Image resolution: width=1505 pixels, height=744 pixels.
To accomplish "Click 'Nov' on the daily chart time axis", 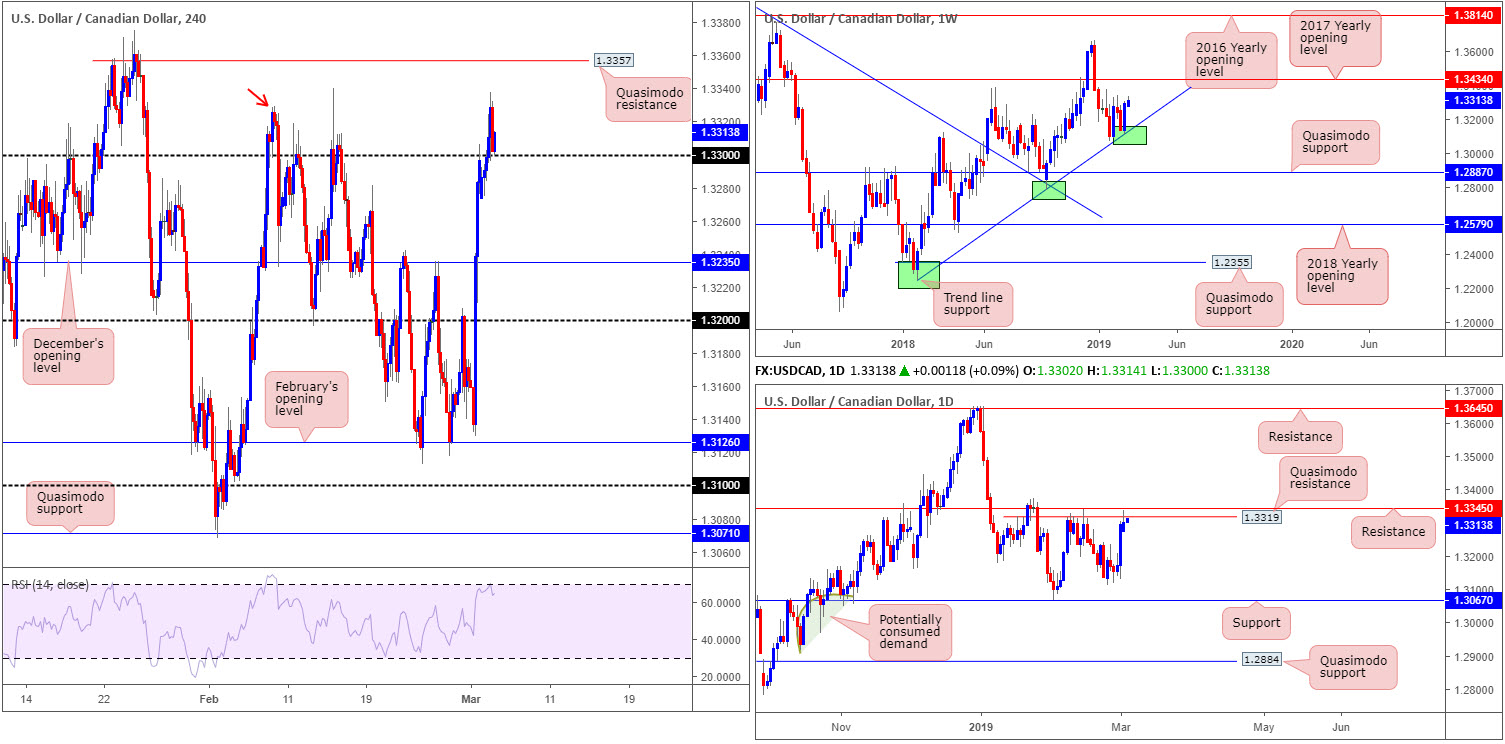I will tap(841, 726).
